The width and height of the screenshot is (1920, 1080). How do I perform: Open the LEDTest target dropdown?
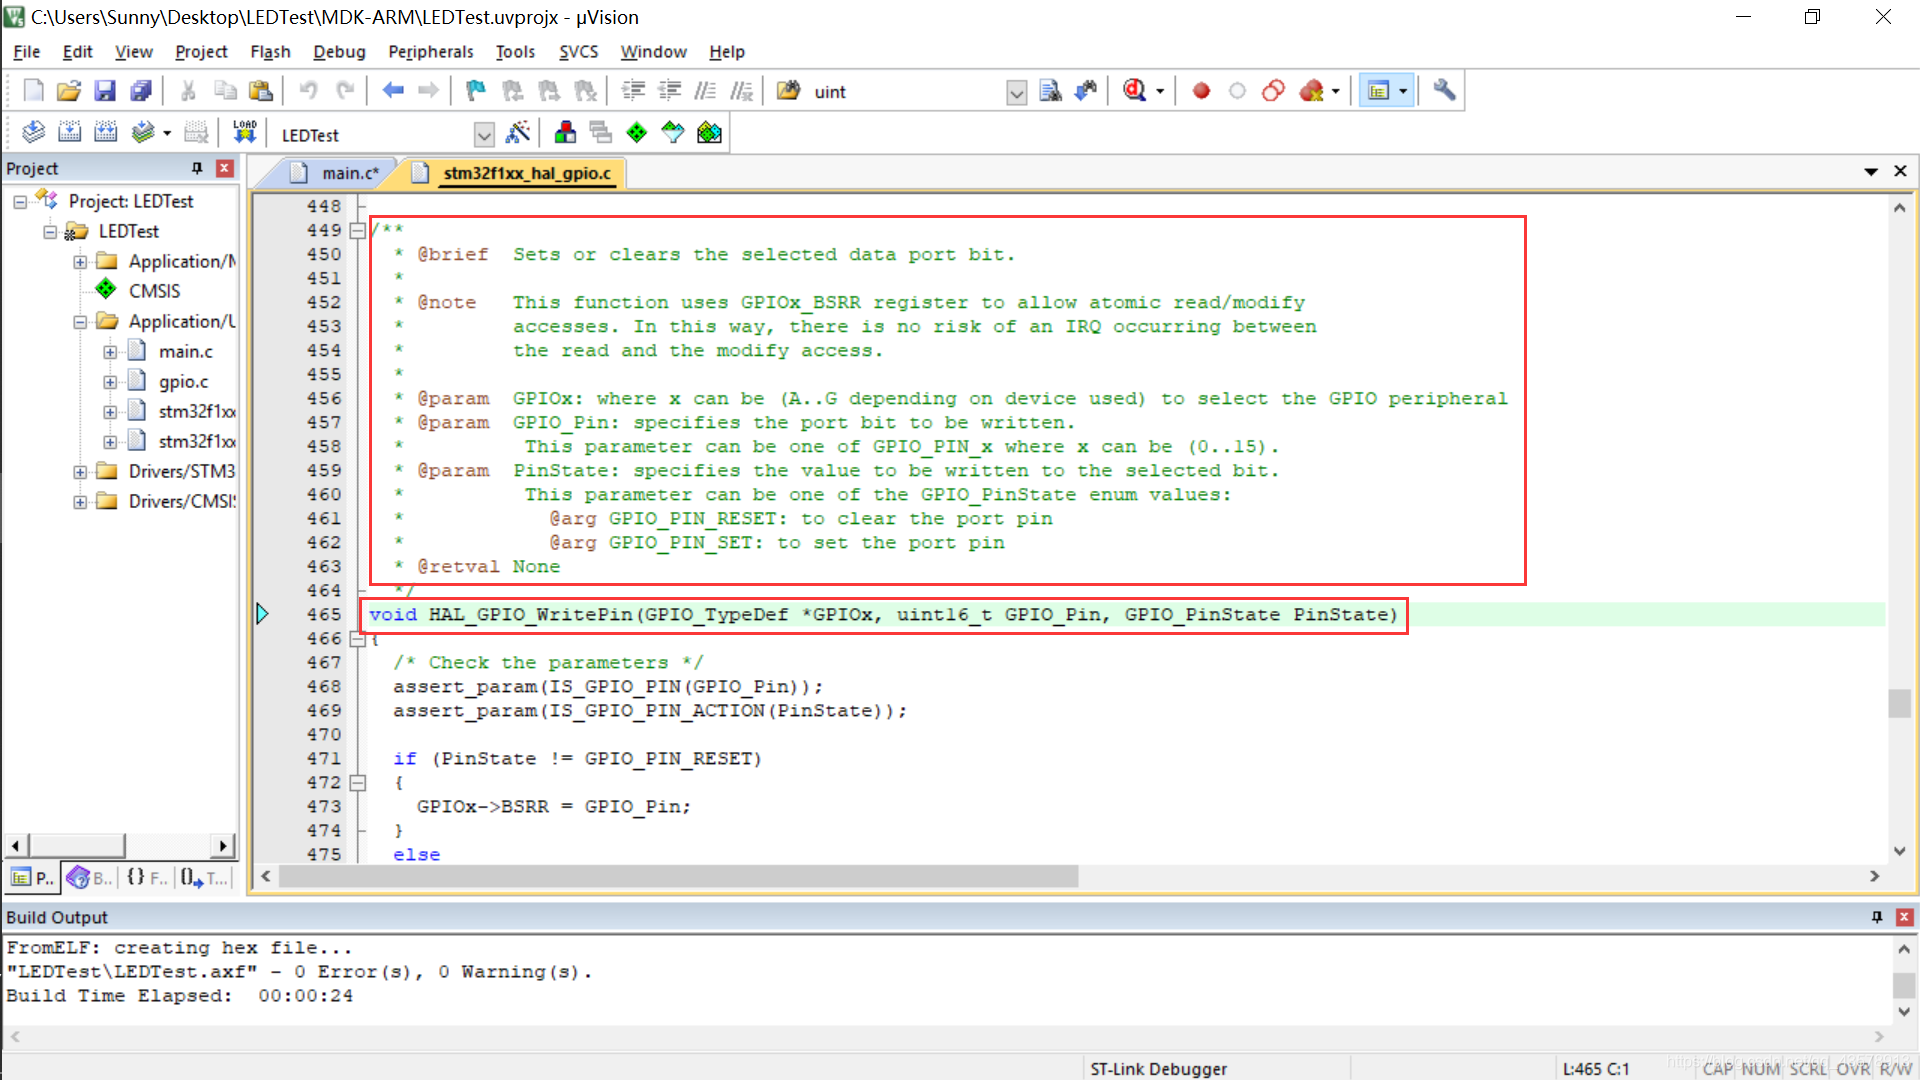[484, 134]
